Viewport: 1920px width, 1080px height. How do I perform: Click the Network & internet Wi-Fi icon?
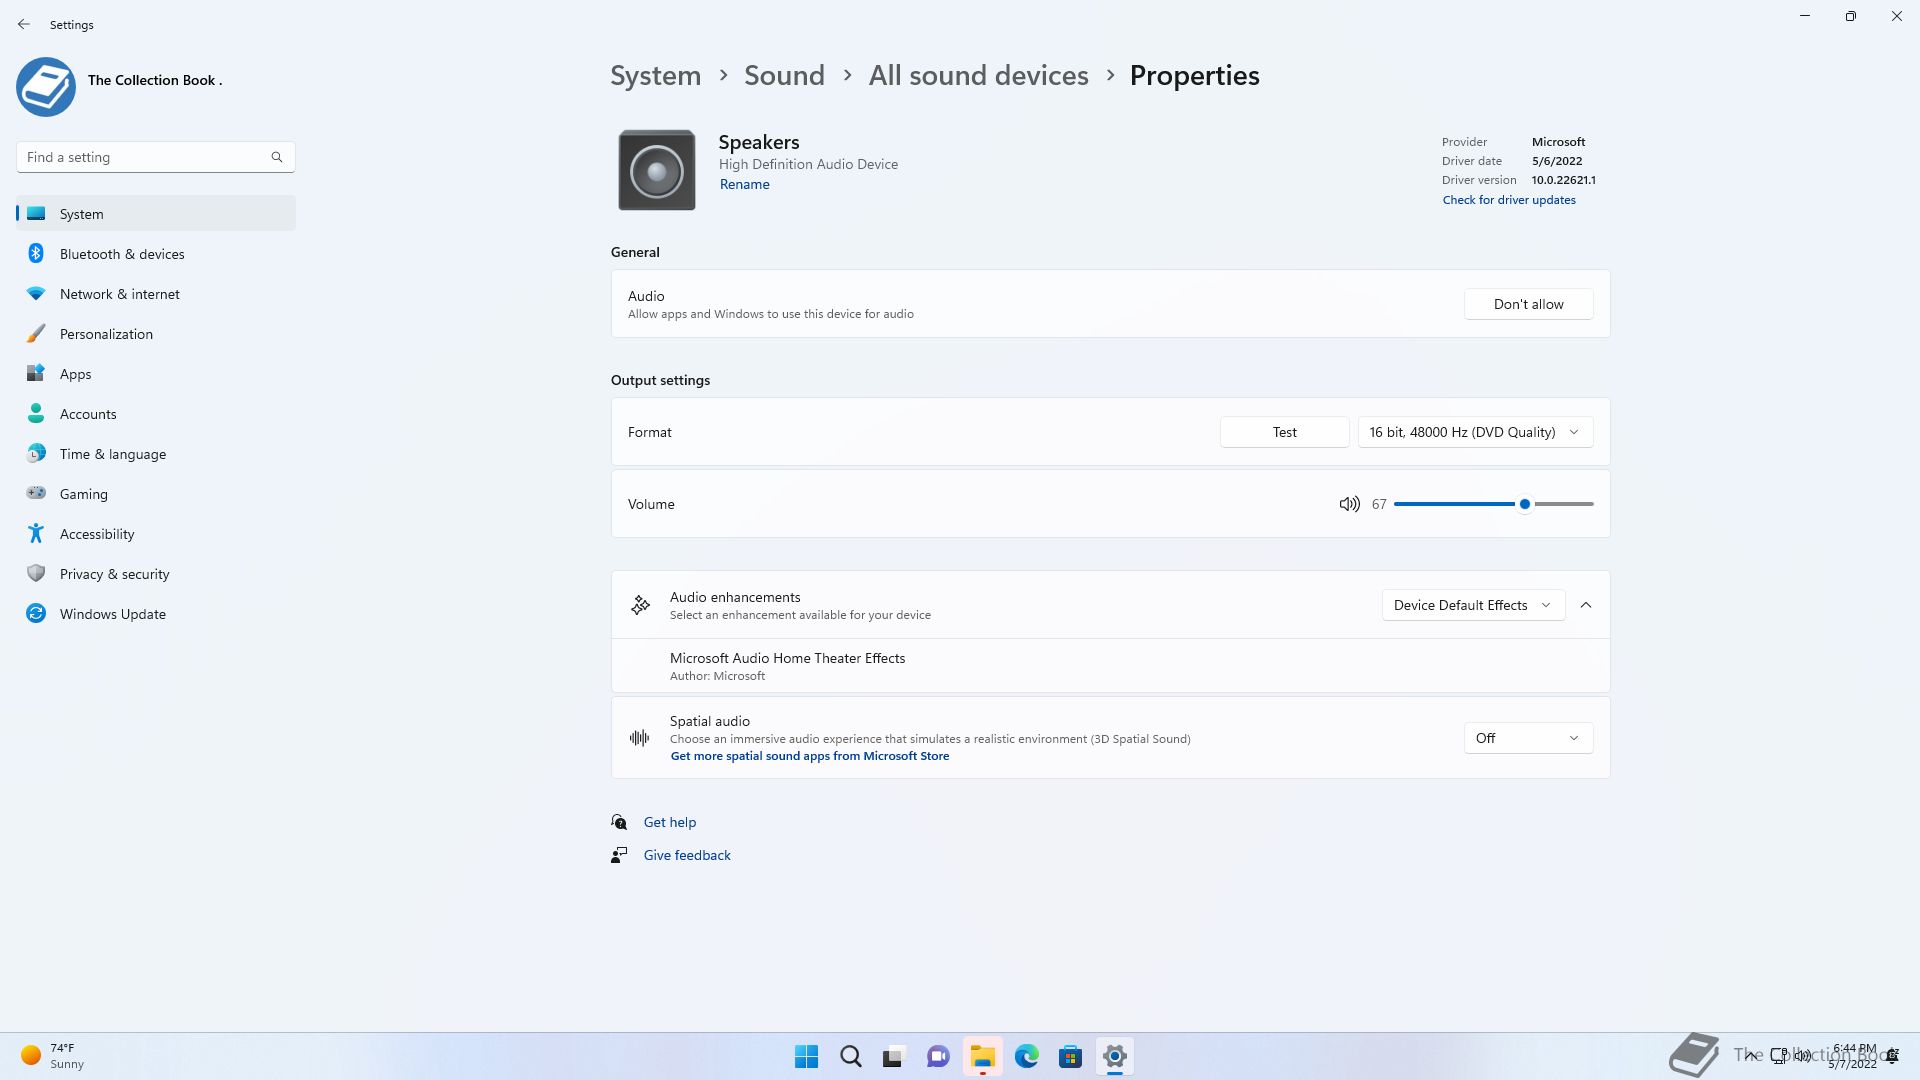[36, 294]
